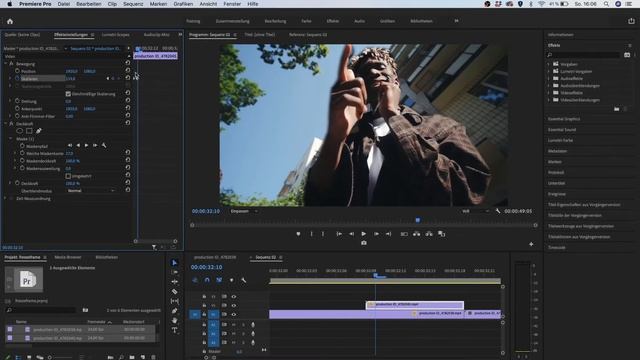This screenshot has width=640, height=360.
Task: Switch to the Farbe workspace
Action: (306, 21)
